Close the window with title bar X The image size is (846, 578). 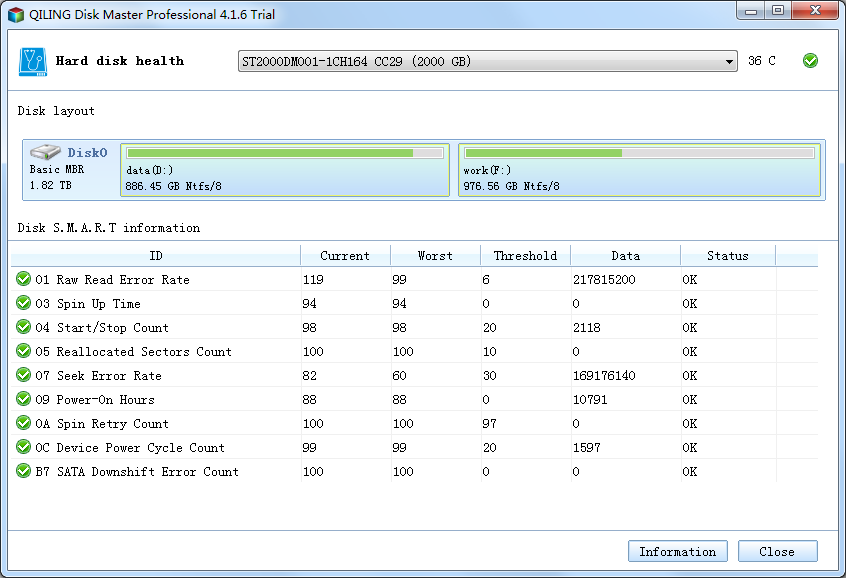[816, 11]
